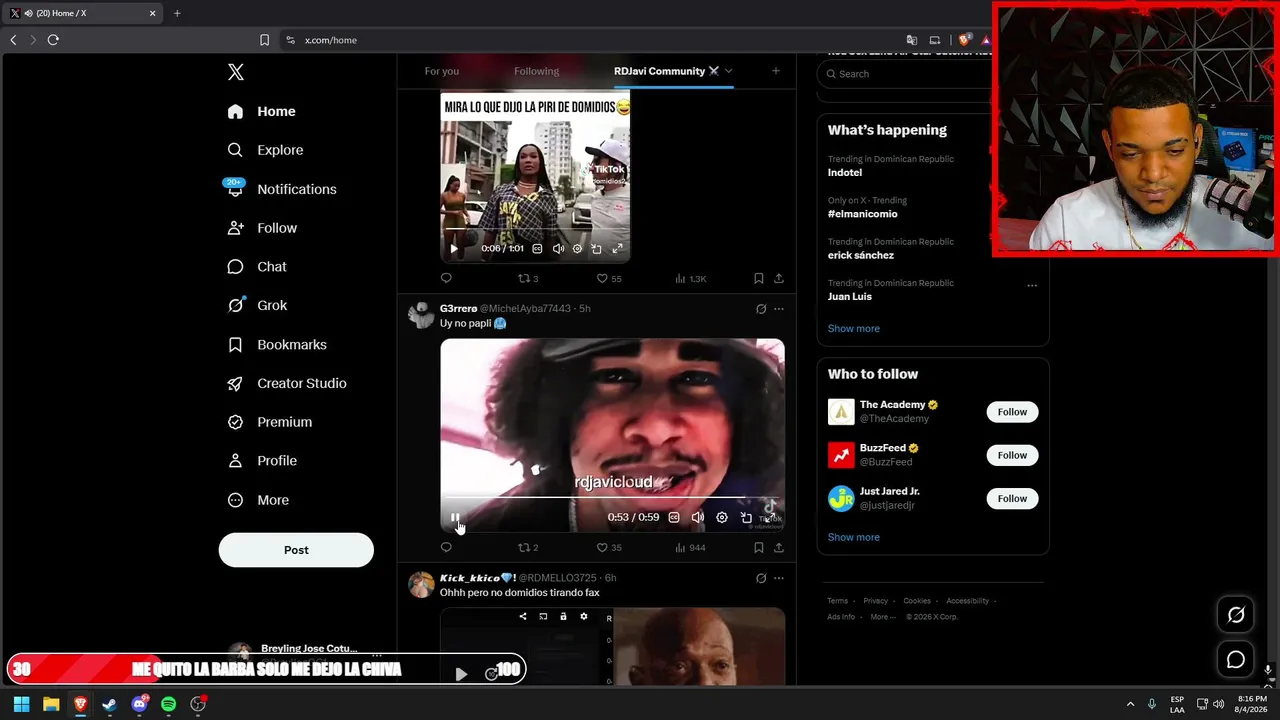Bookmark the post with 55 likes

click(x=759, y=278)
